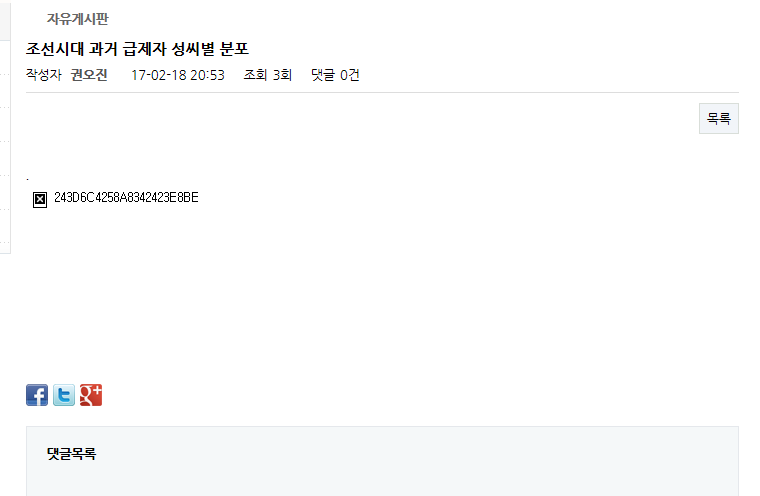Share the post on Facebook
Screen dimensions: 760x496
37,395
